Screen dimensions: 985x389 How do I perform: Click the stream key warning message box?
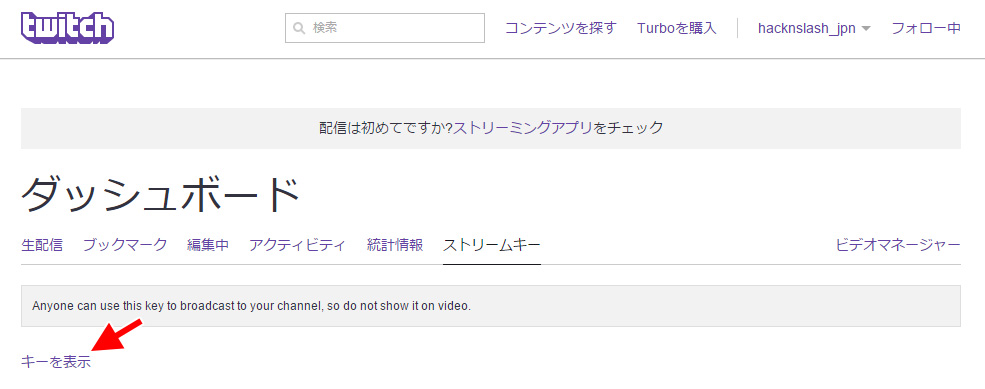coord(491,306)
